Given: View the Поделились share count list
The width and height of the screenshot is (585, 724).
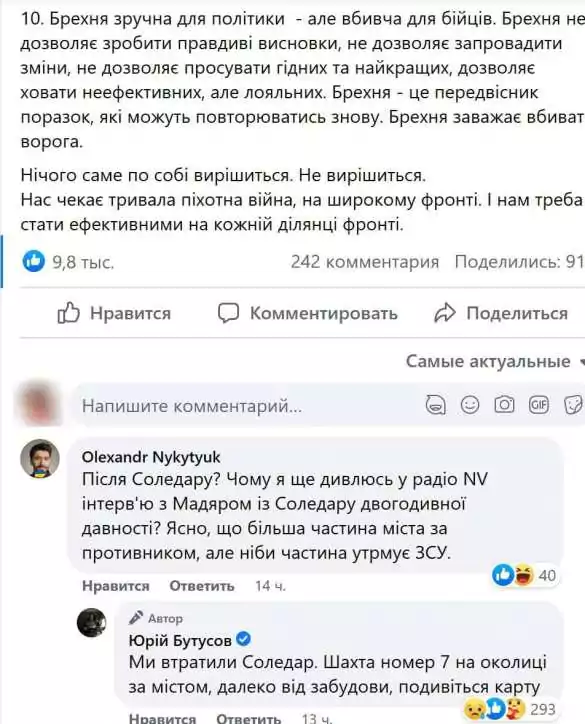Looking at the screenshot, I should click(519, 262).
